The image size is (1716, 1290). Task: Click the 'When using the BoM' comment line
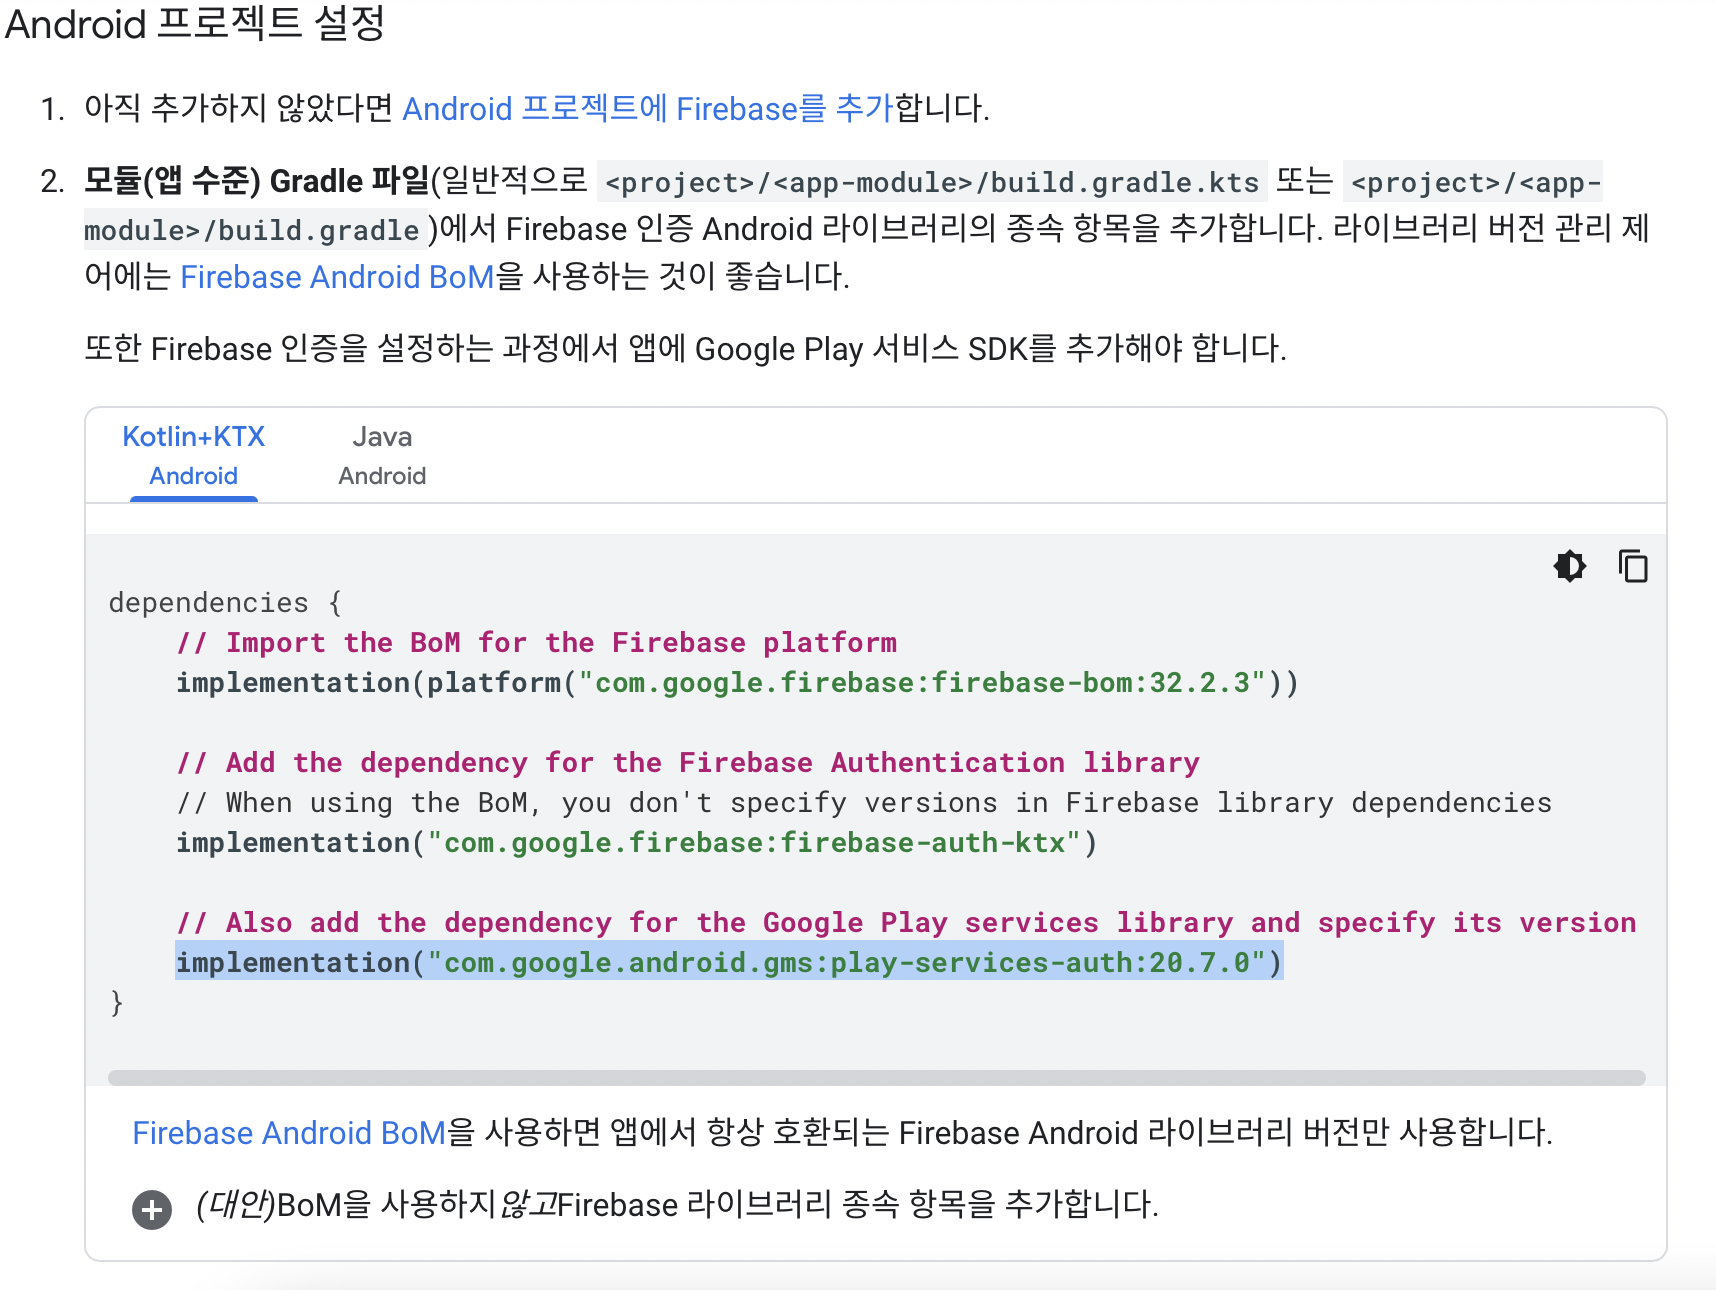pyautogui.click(x=864, y=803)
